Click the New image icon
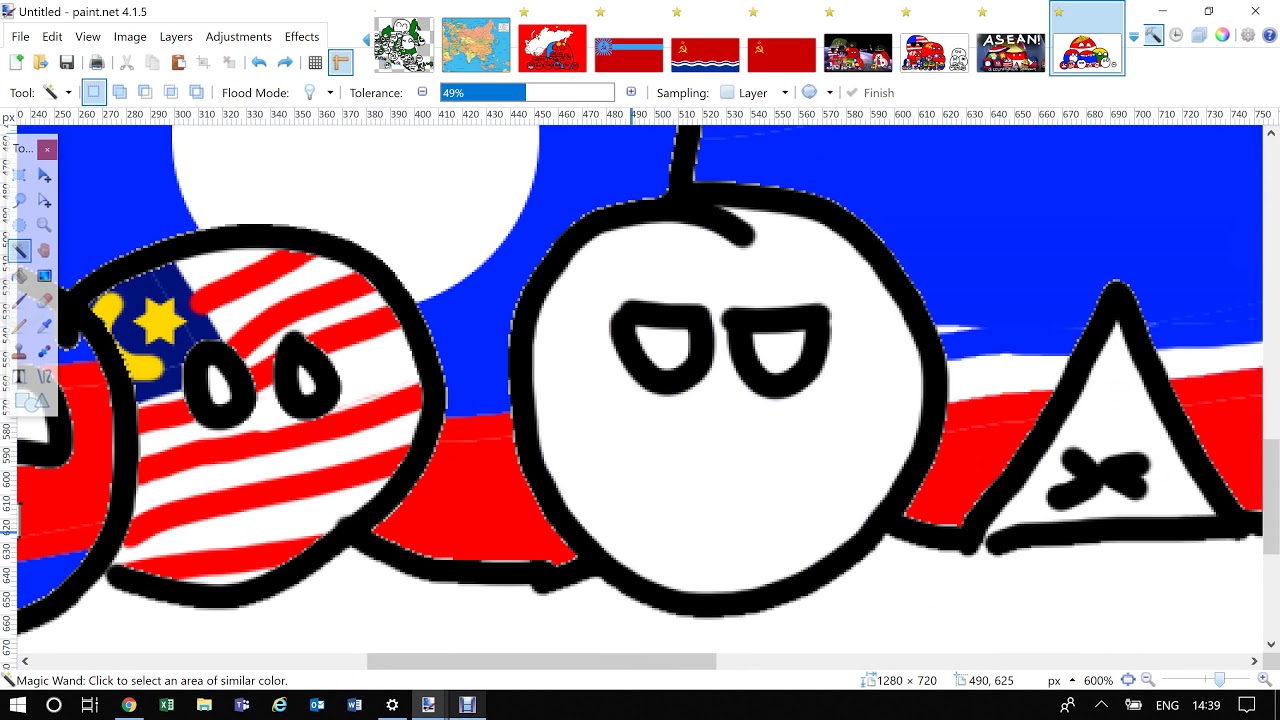This screenshot has width=1280, height=720. click(16, 62)
